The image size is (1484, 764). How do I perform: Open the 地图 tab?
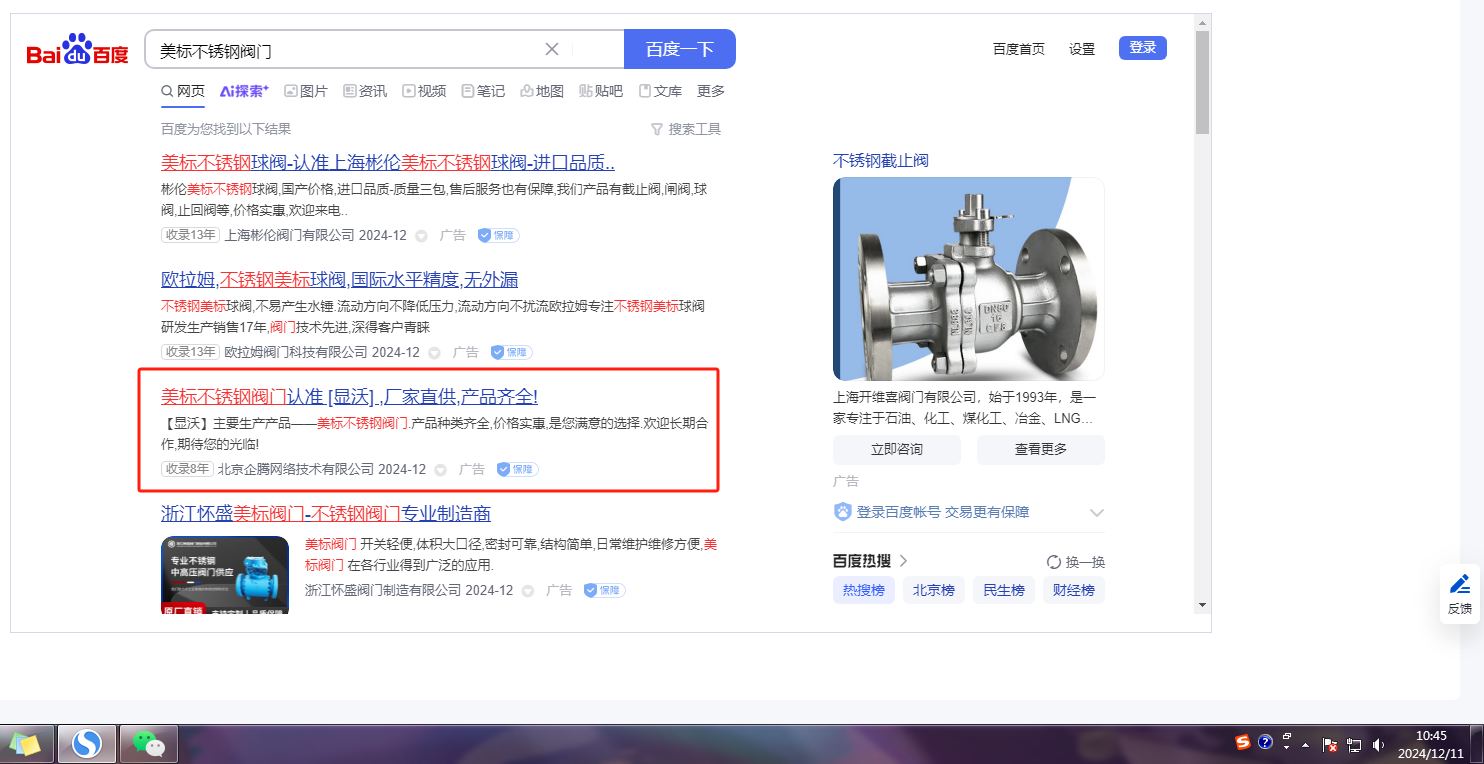pos(542,91)
